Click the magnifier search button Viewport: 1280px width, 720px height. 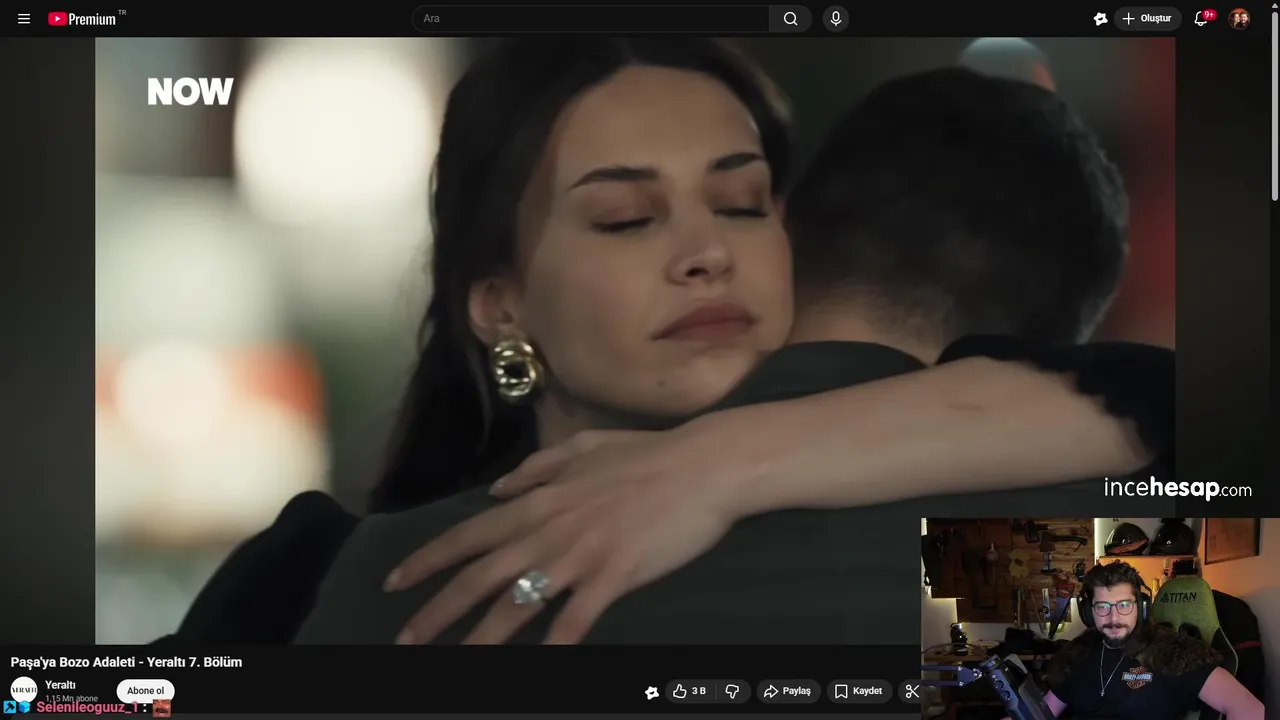[x=791, y=19]
